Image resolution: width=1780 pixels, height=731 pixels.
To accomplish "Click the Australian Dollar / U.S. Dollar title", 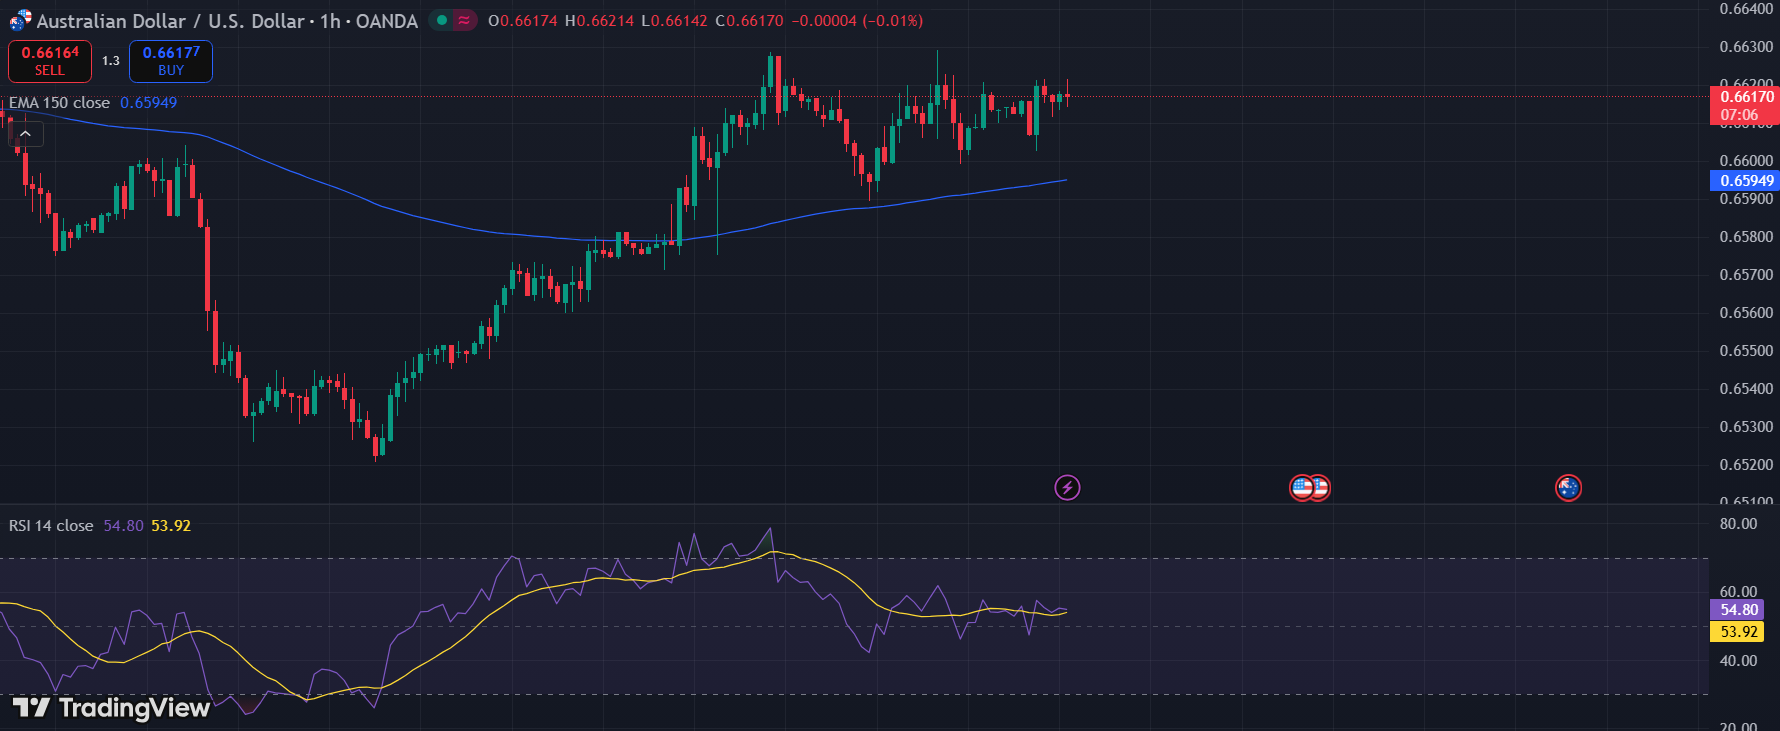I will point(170,21).
